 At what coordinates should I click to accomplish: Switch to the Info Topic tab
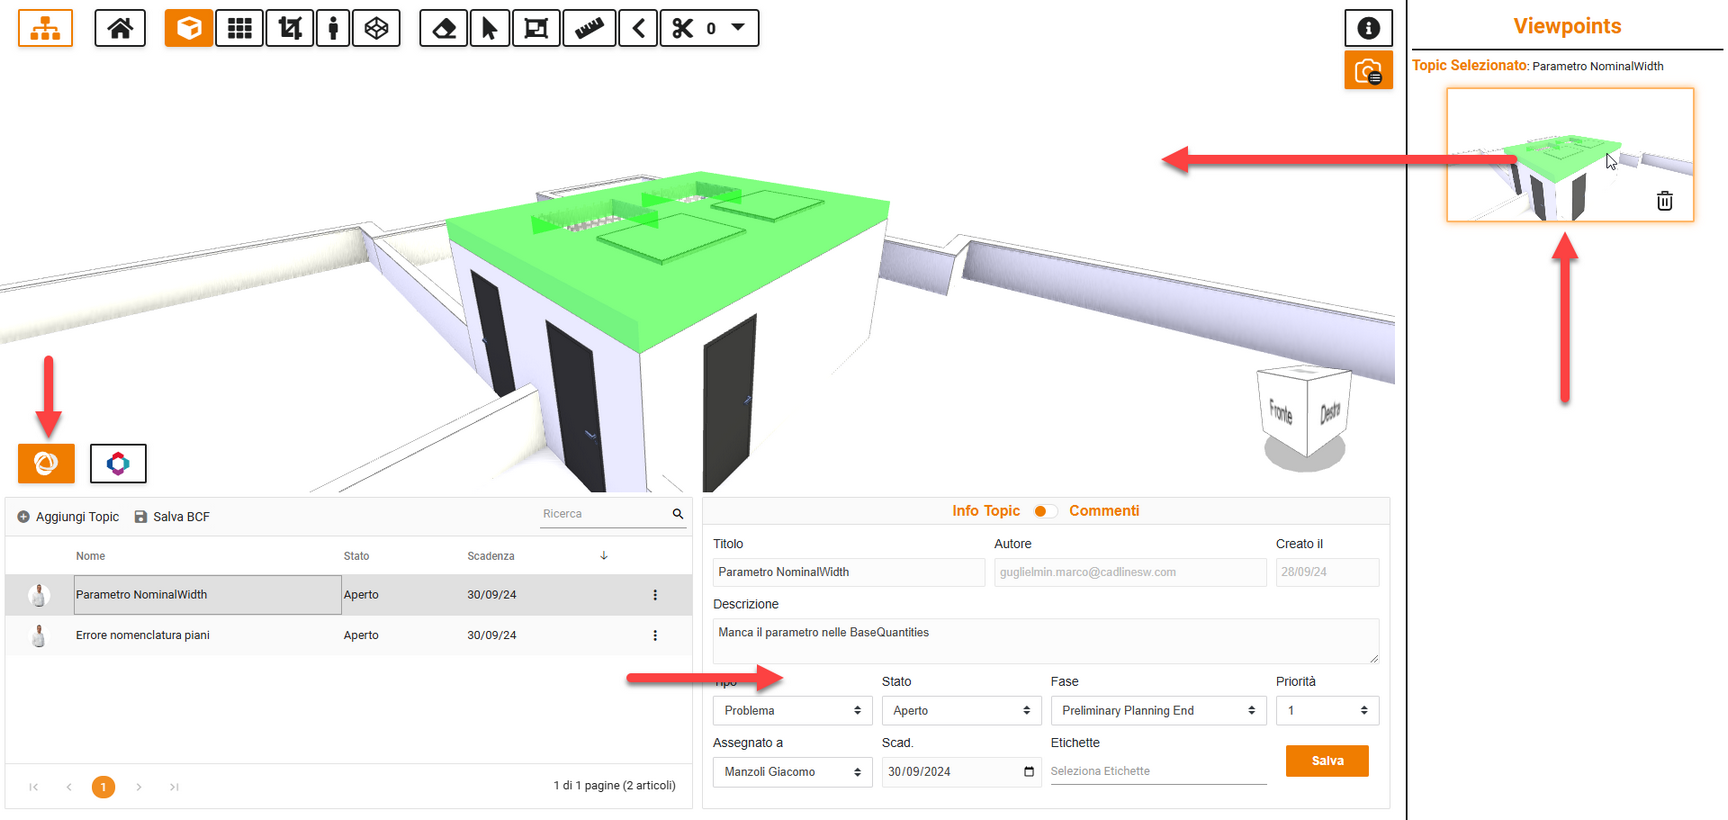tap(985, 511)
